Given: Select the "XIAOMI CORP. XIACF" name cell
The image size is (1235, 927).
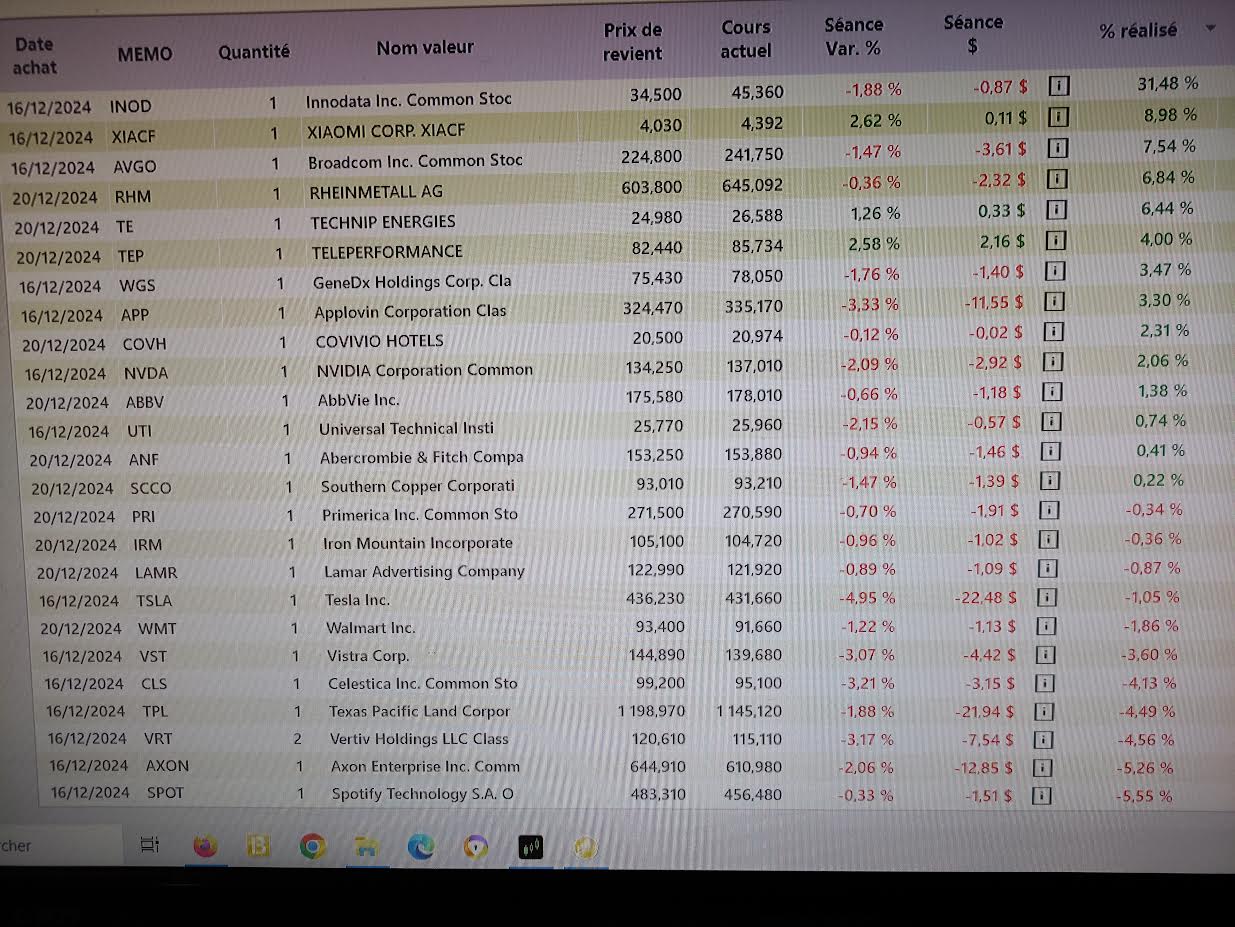Looking at the screenshot, I should coord(387,130).
